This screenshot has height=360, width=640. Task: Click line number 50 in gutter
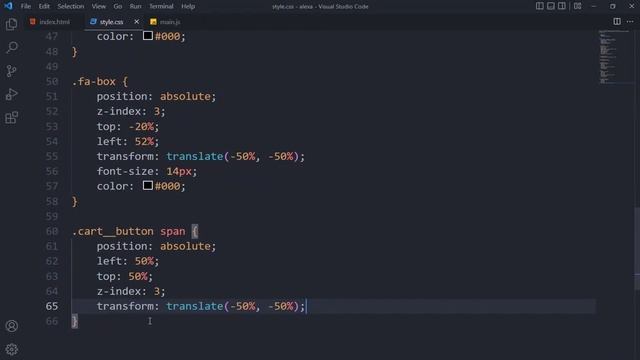point(52,81)
